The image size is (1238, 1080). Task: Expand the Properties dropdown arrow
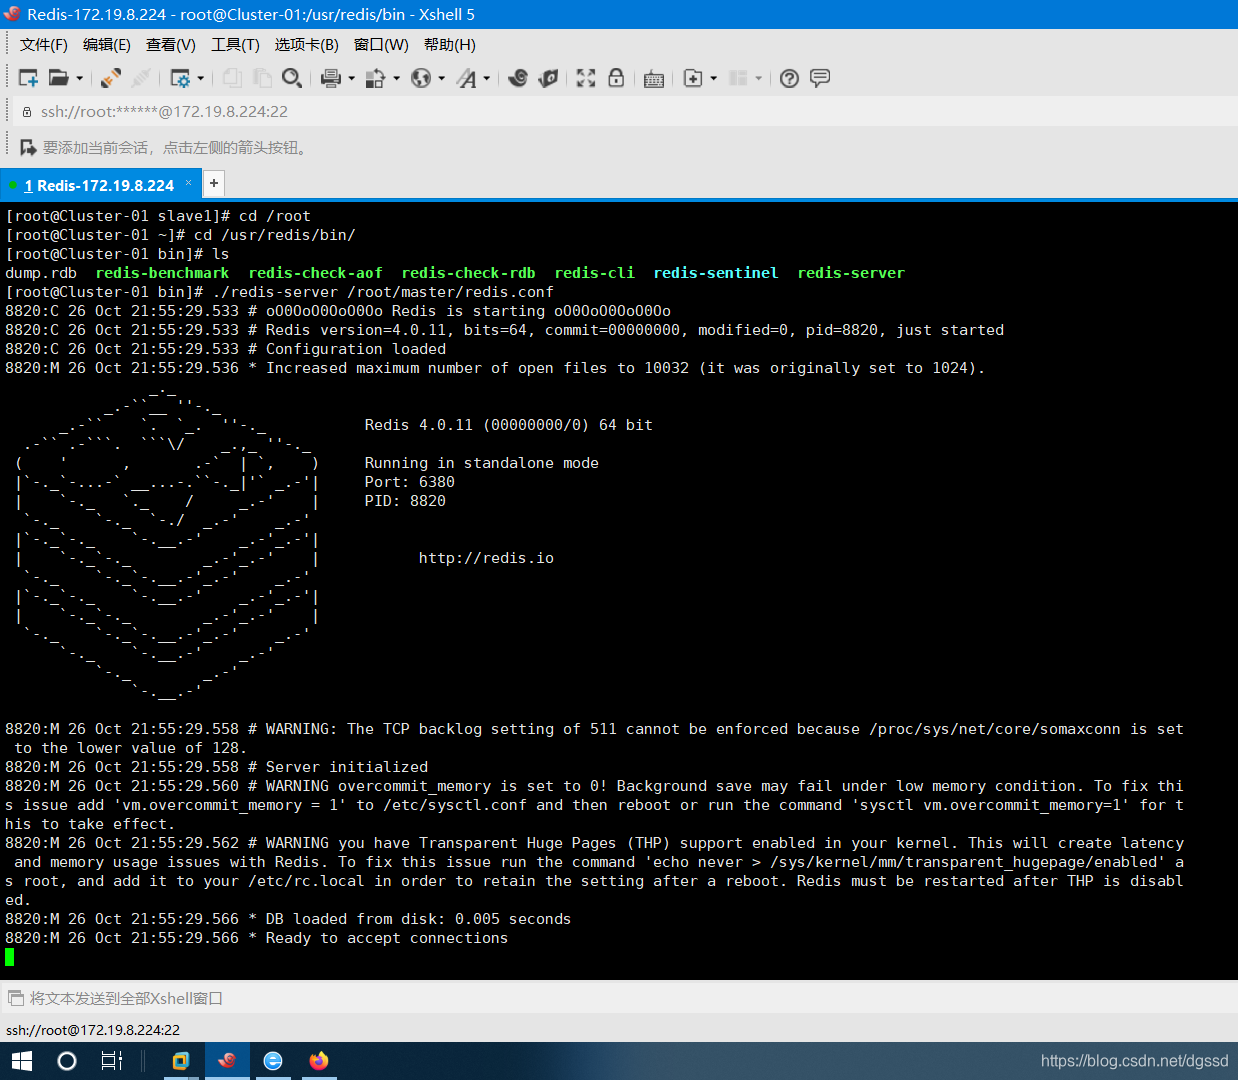tap(201, 78)
